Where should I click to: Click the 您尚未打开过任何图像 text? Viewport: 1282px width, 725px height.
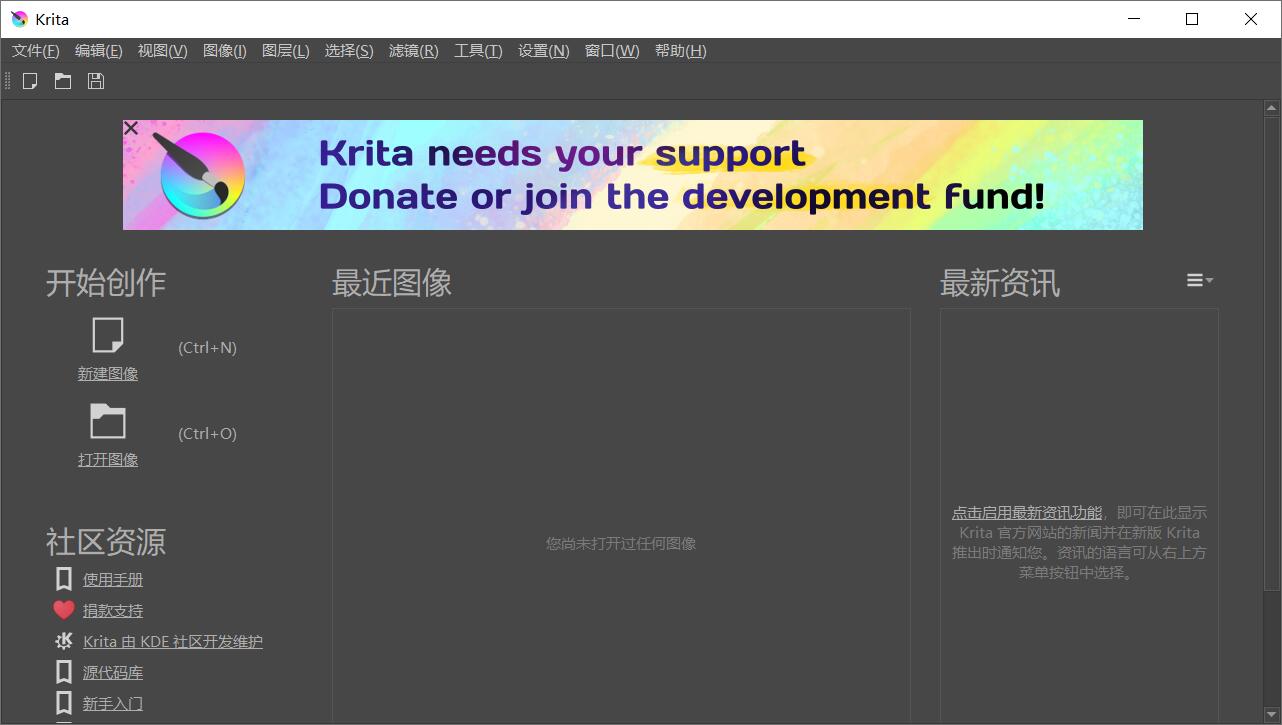[x=621, y=543]
